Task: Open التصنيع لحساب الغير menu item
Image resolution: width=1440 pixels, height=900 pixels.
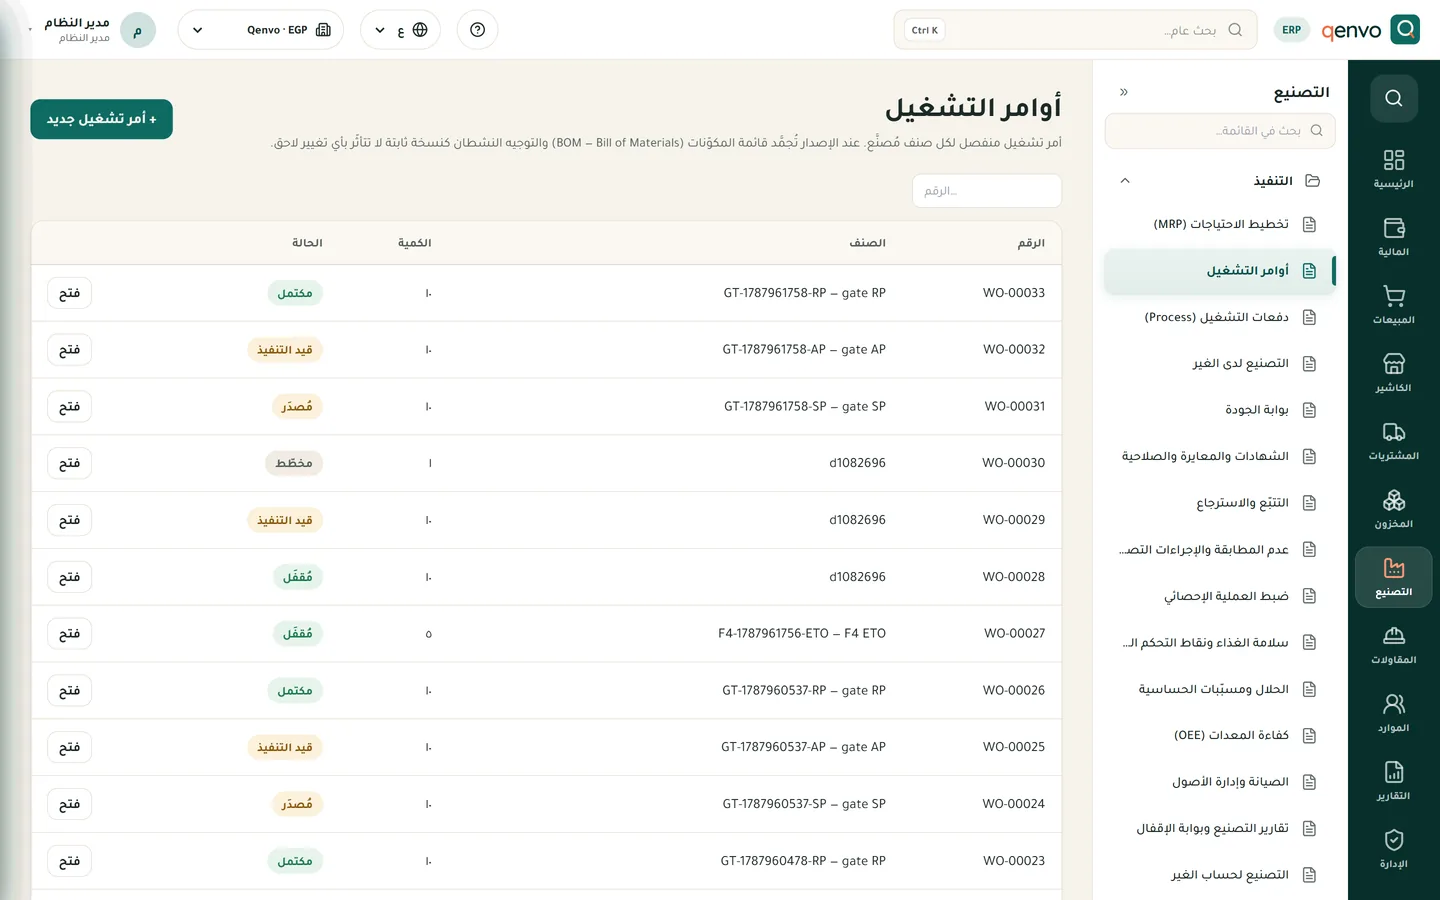Action: pyautogui.click(x=1220, y=875)
